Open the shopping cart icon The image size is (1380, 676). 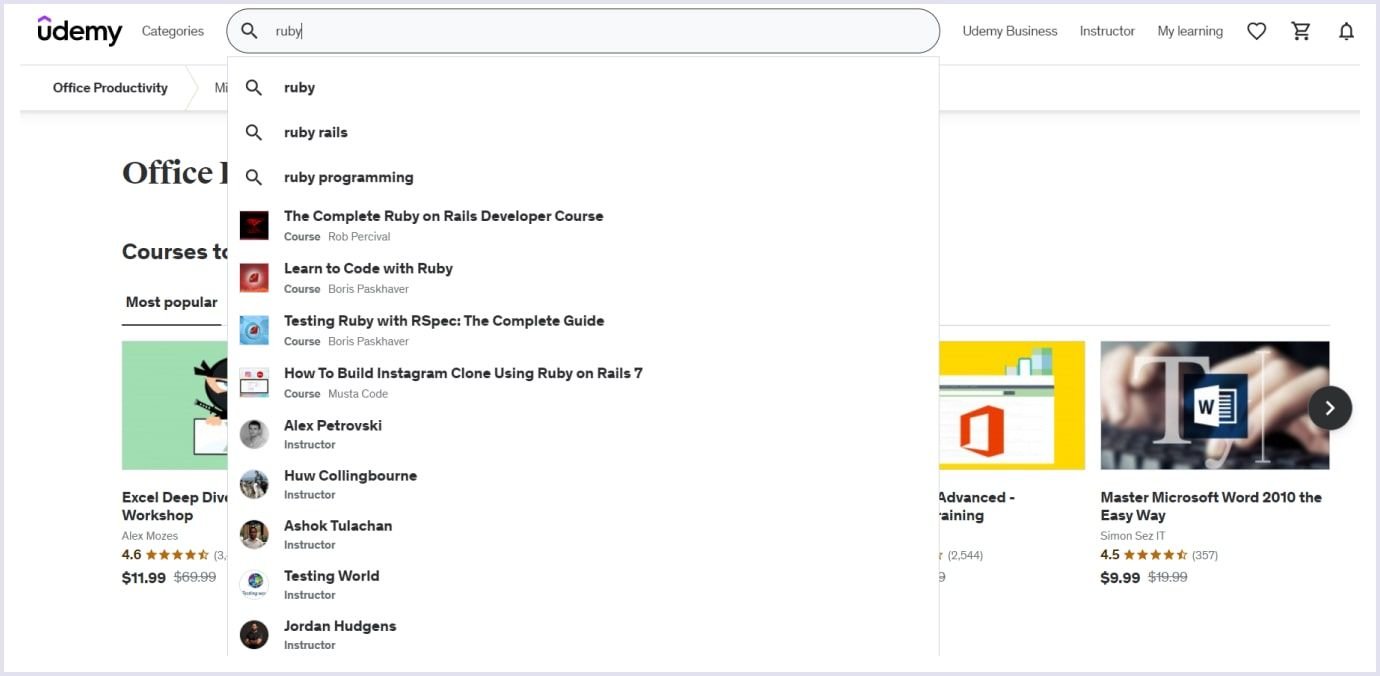pos(1301,31)
